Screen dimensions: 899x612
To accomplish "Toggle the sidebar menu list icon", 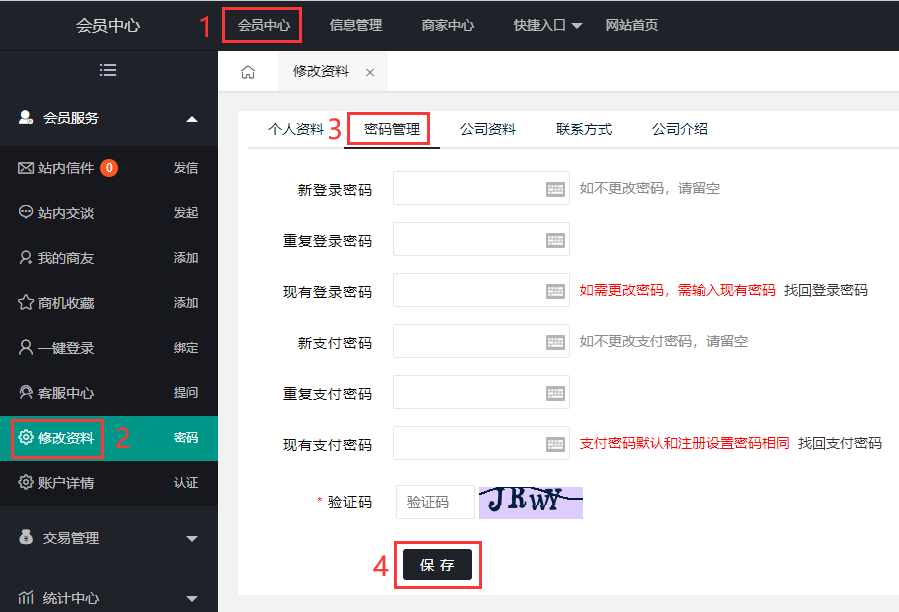I will click(108, 70).
